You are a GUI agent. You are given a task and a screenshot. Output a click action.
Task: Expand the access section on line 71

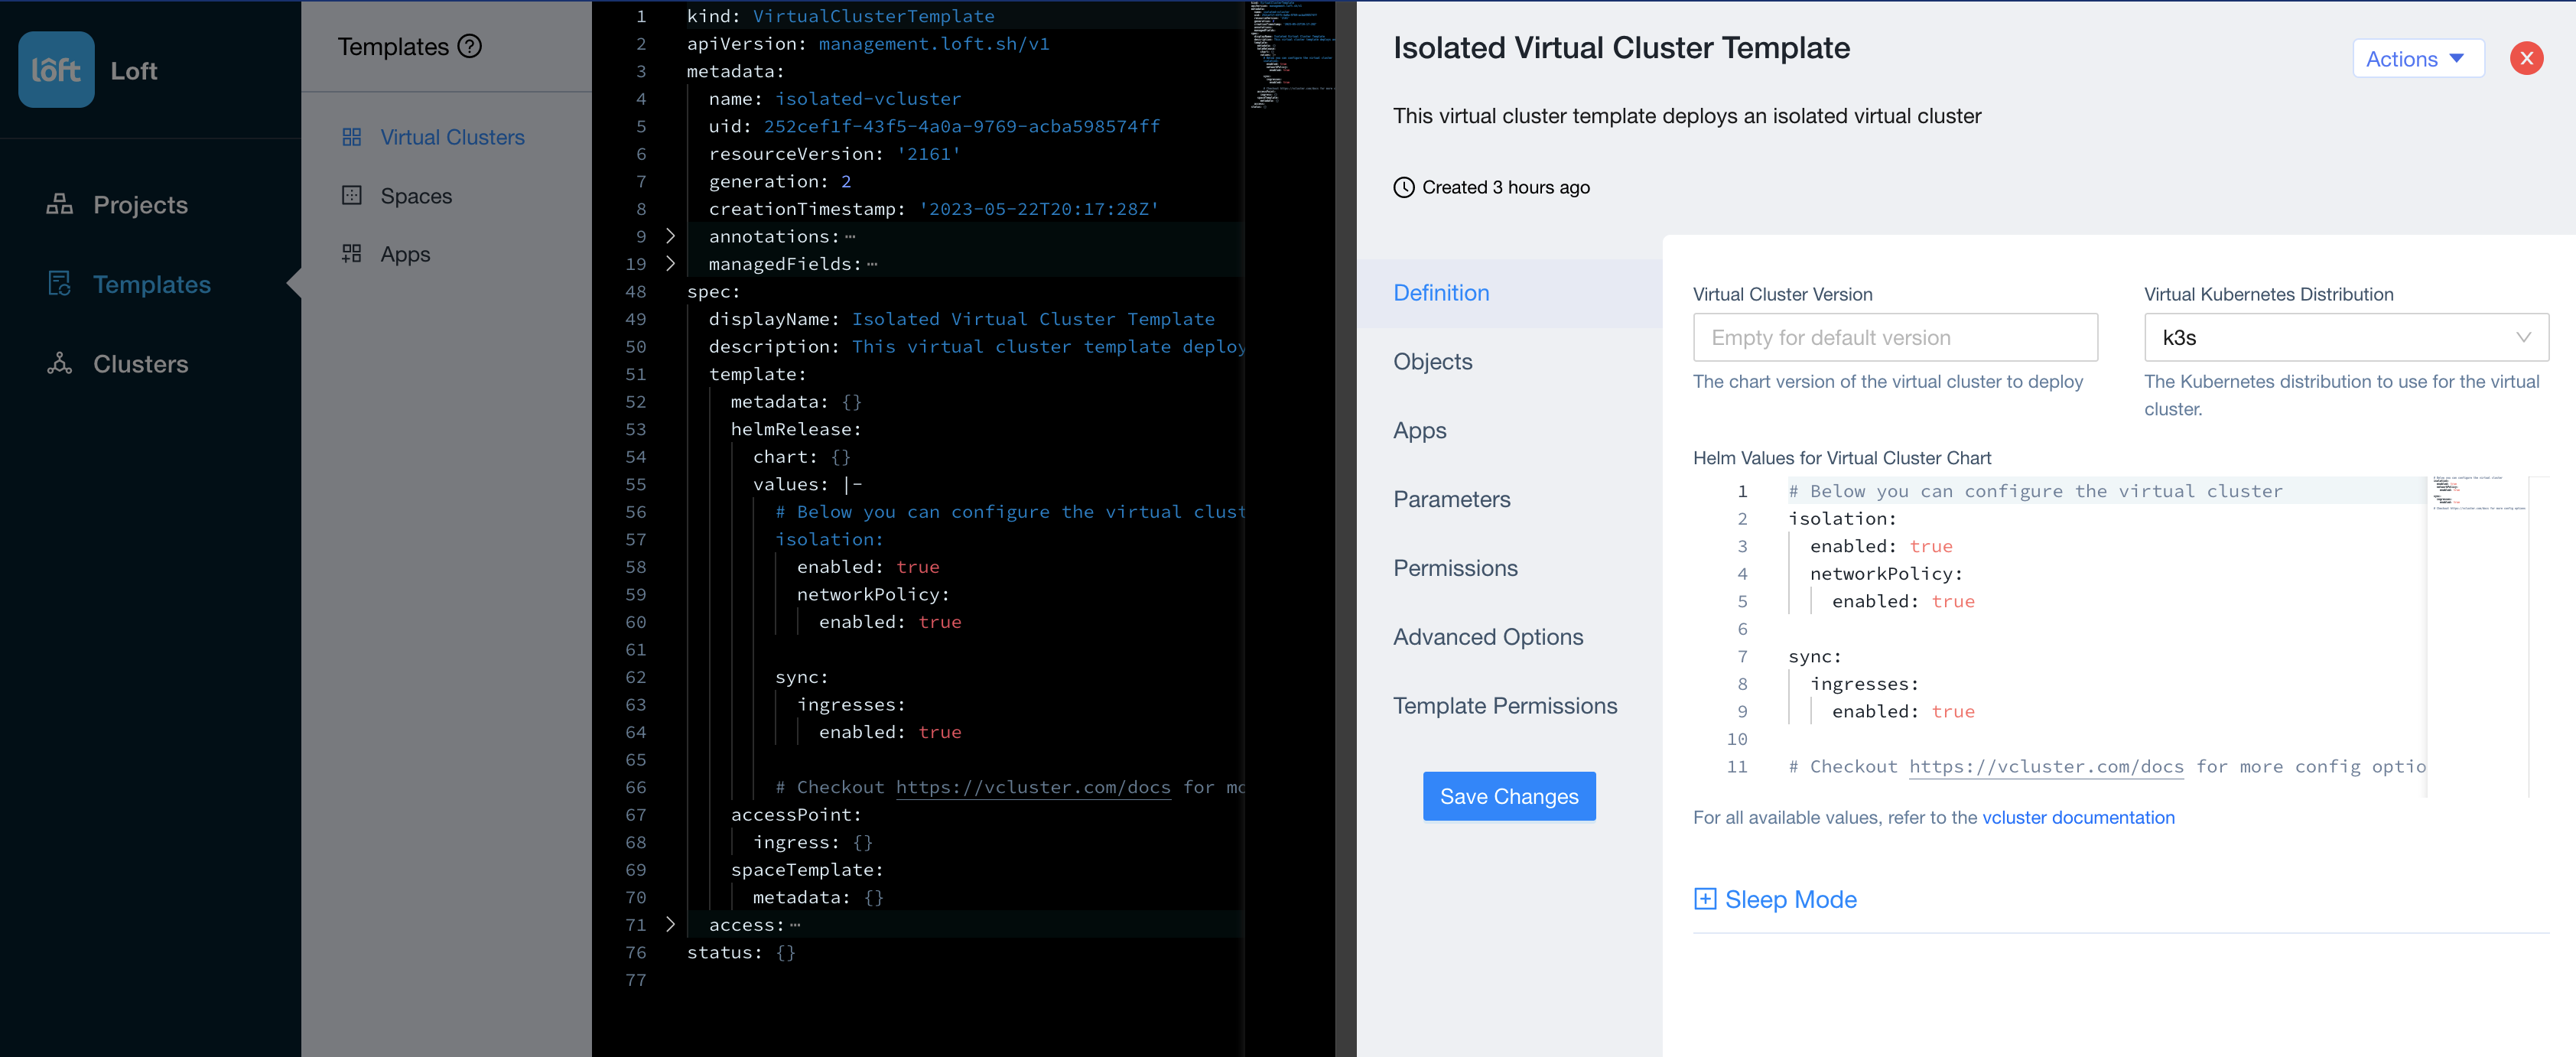click(669, 925)
